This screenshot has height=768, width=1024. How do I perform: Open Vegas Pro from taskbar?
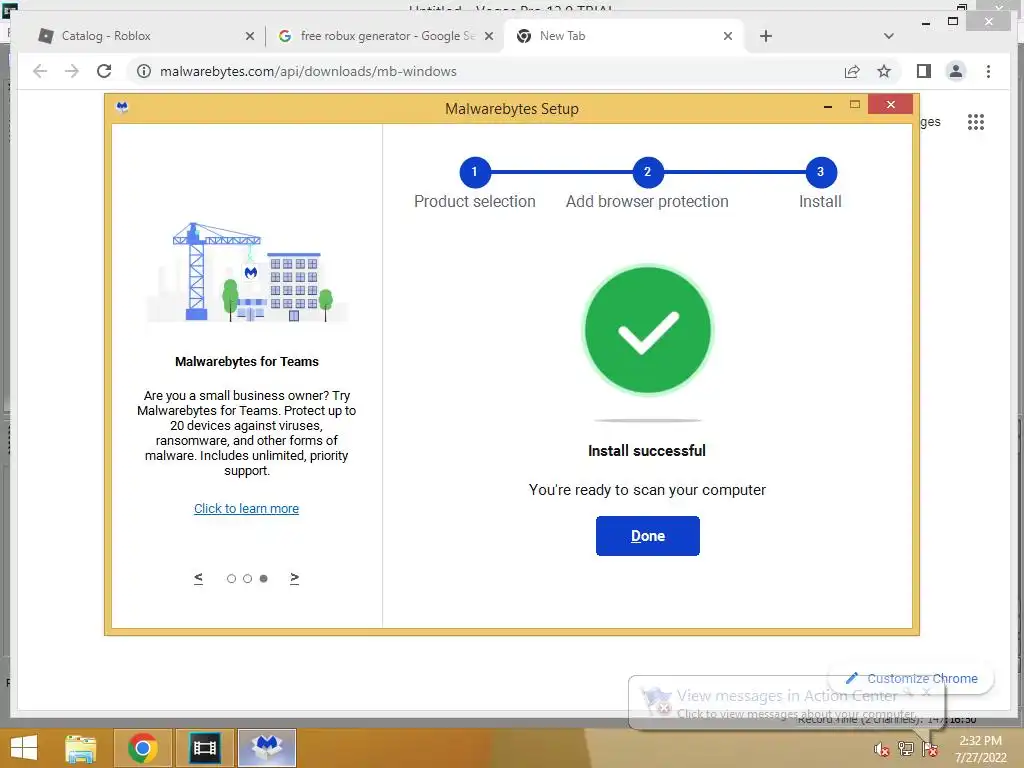coord(204,748)
